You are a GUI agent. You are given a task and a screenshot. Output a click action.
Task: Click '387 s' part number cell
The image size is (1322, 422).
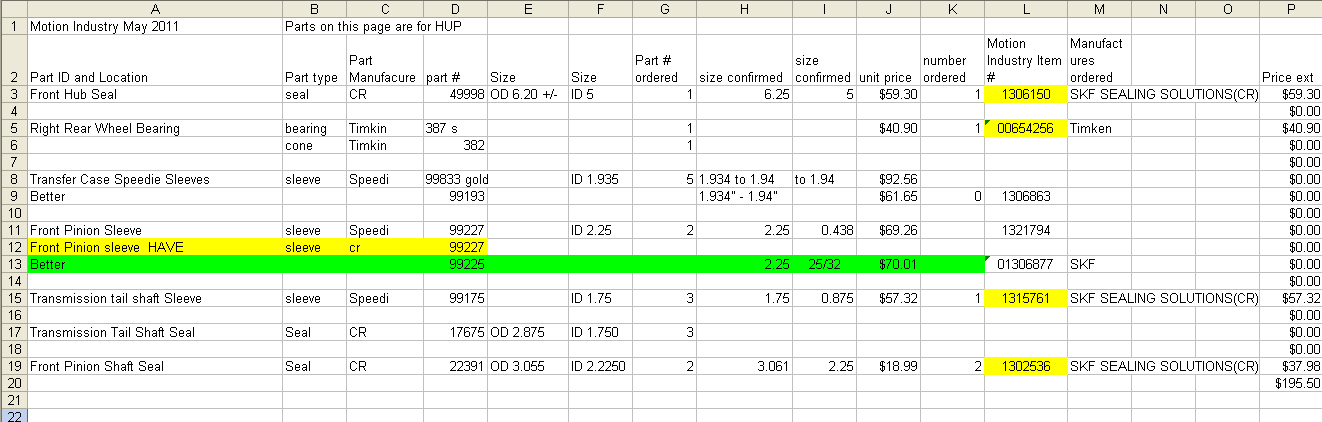[x=455, y=128]
